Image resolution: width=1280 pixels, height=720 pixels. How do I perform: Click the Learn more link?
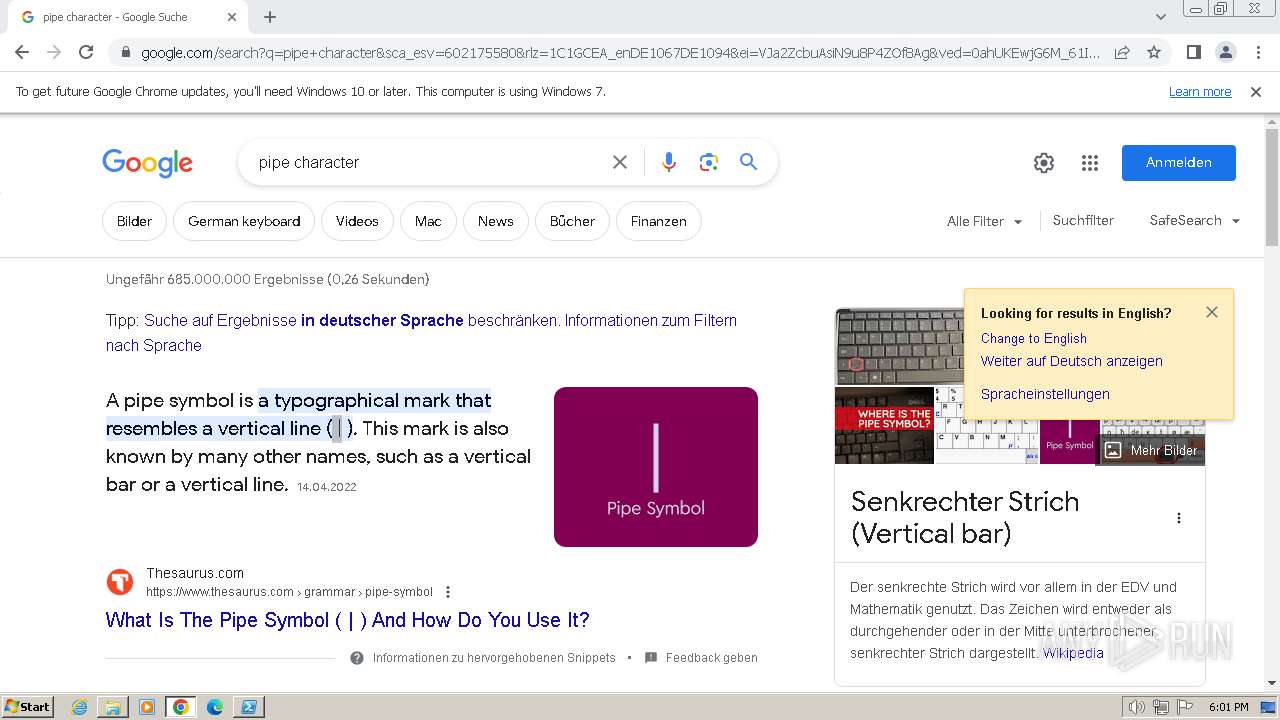click(1200, 92)
